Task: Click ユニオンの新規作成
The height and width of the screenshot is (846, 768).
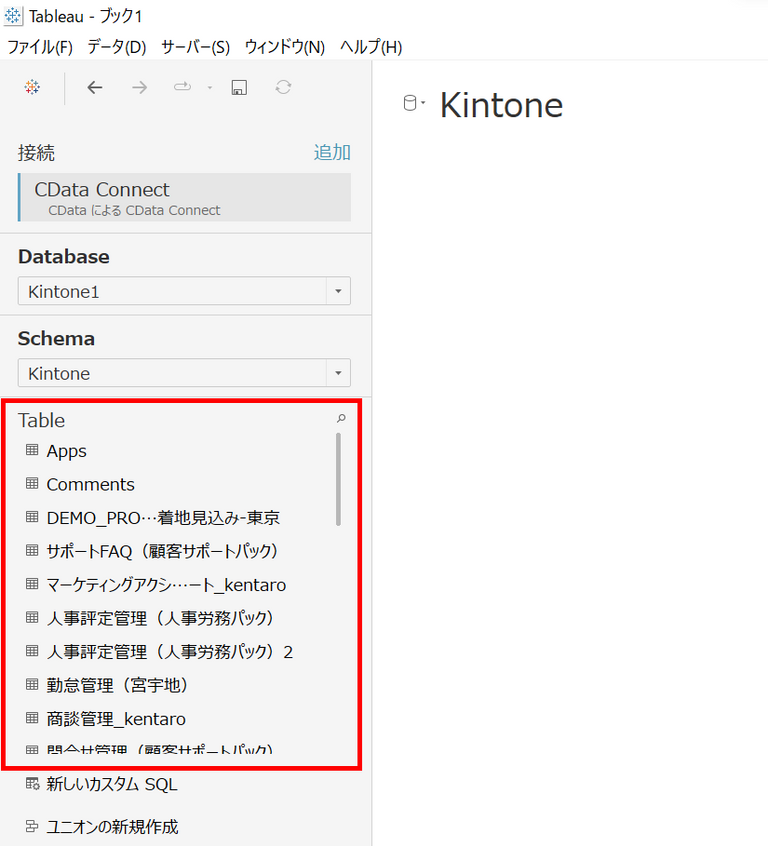Action: [x=112, y=827]
